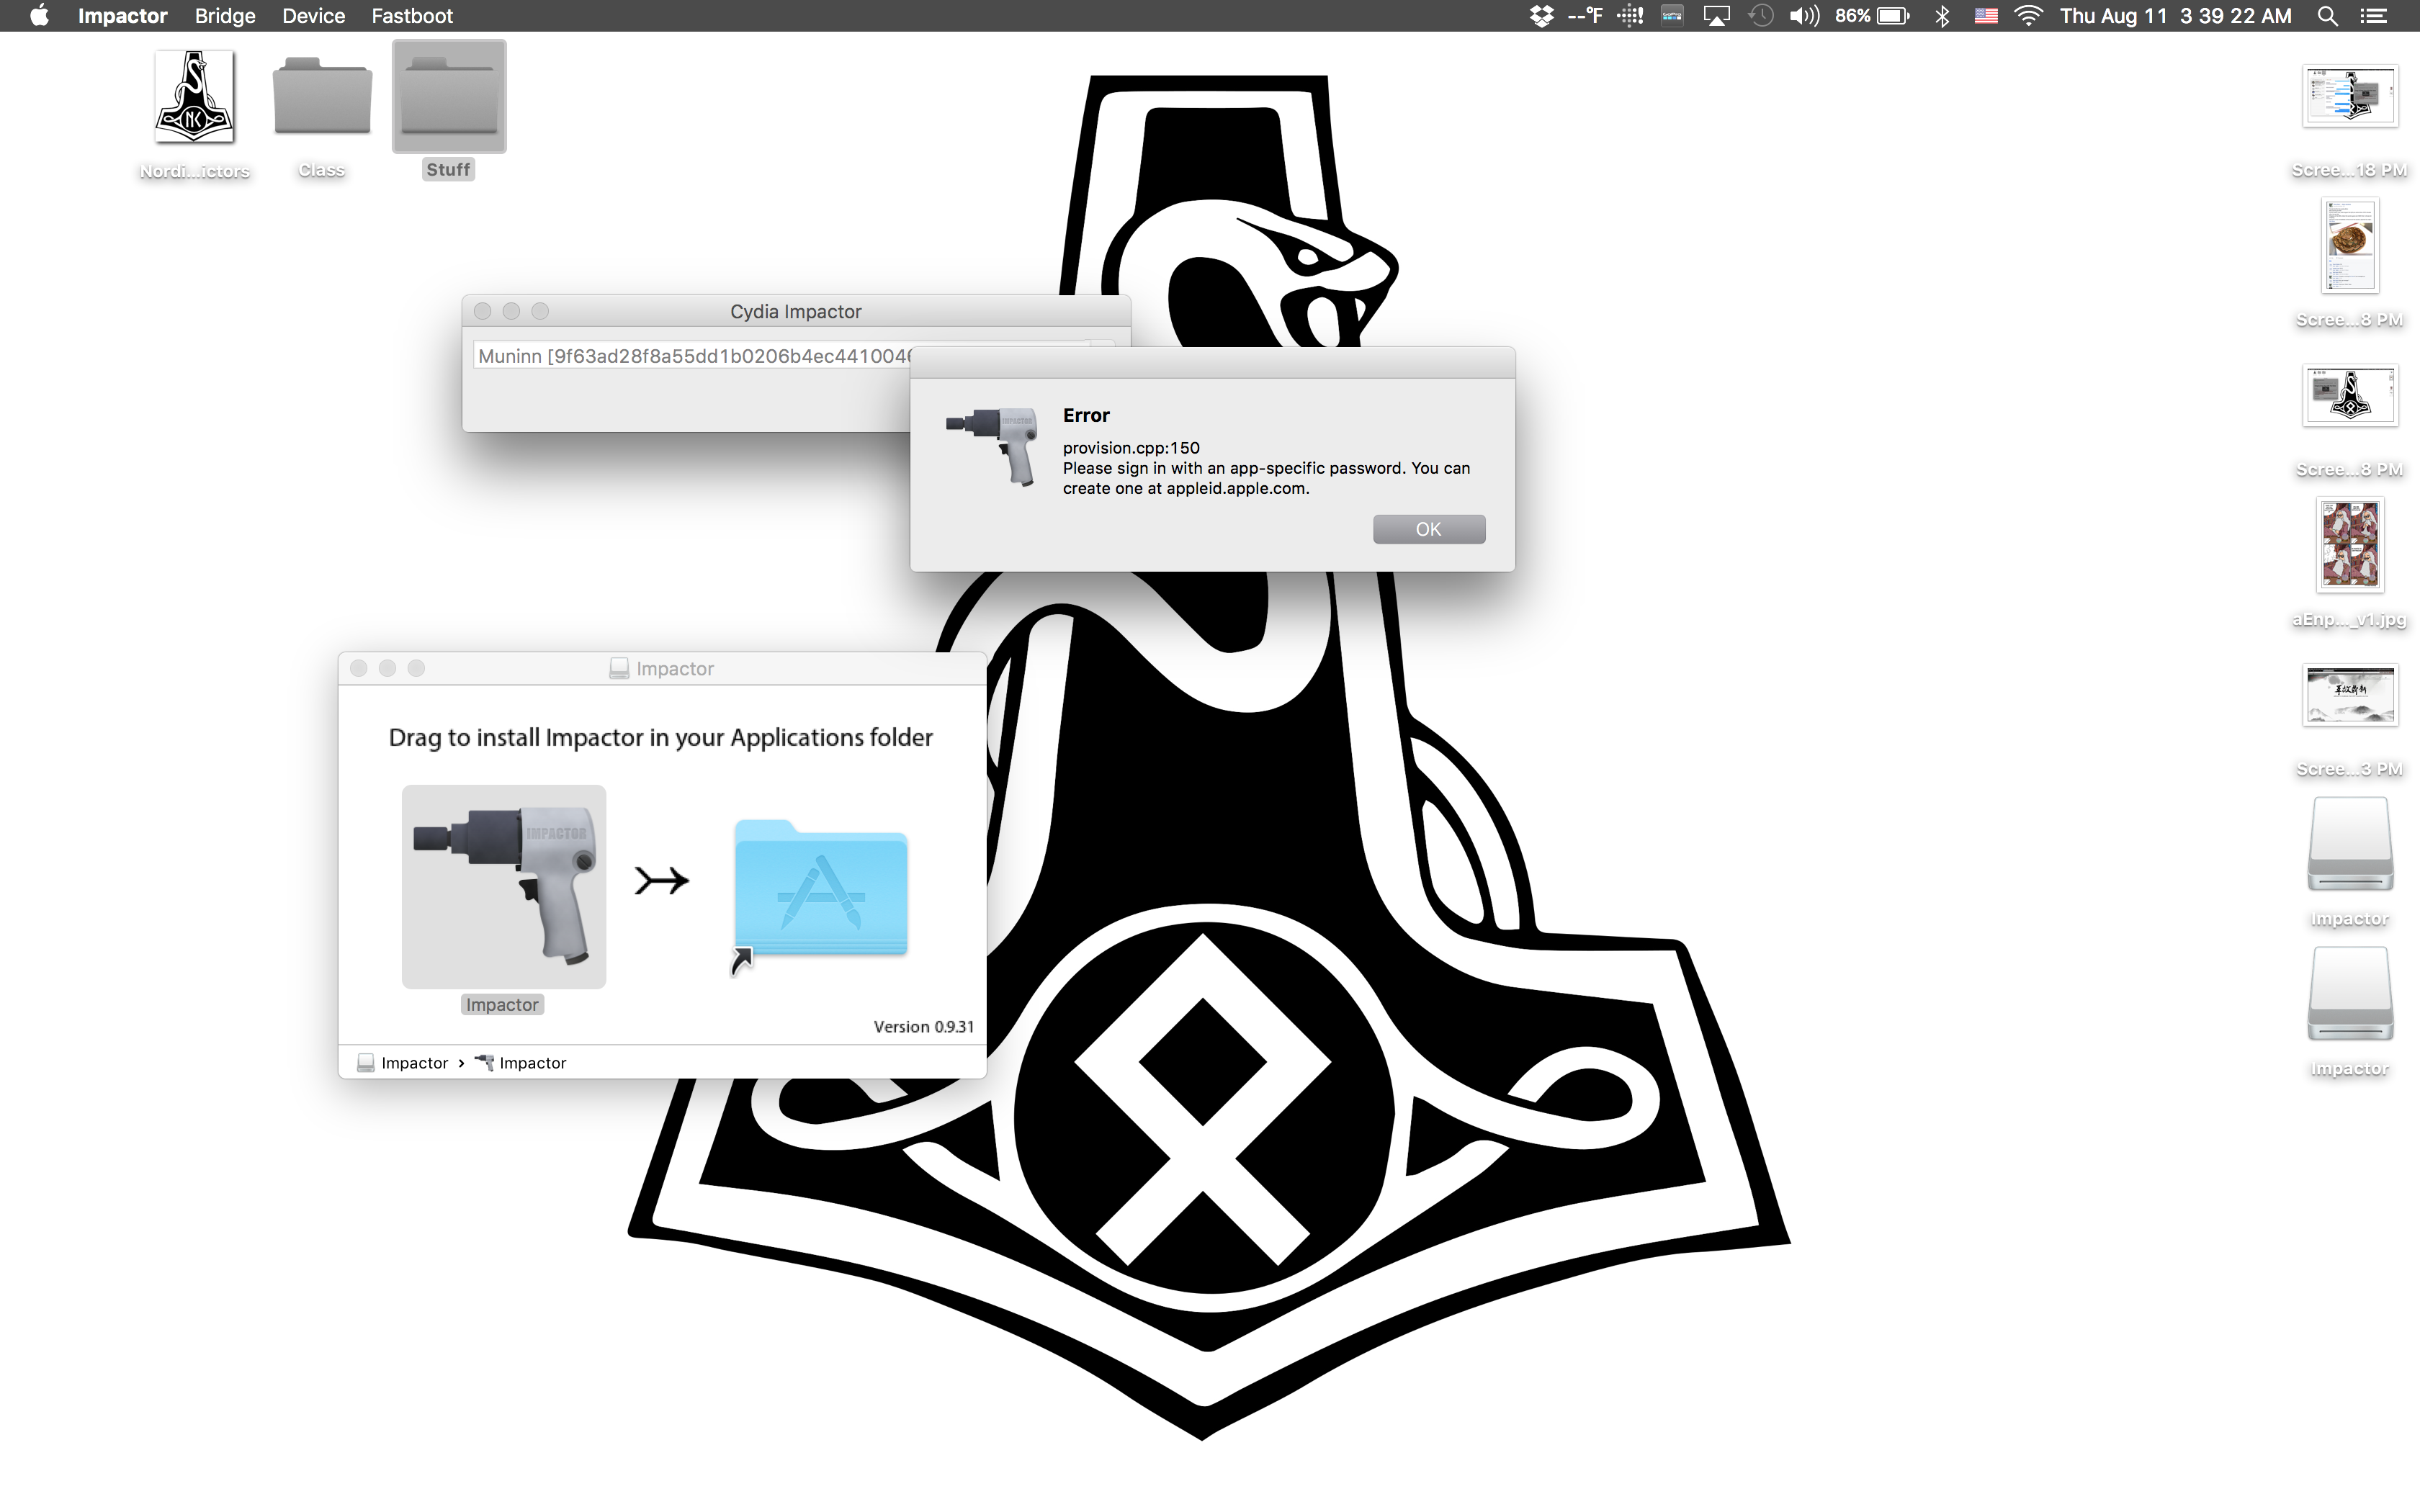The image size is (2420, 1512).
Task: Select the Nordi...ictors desktop file
Action: (194, 115)
